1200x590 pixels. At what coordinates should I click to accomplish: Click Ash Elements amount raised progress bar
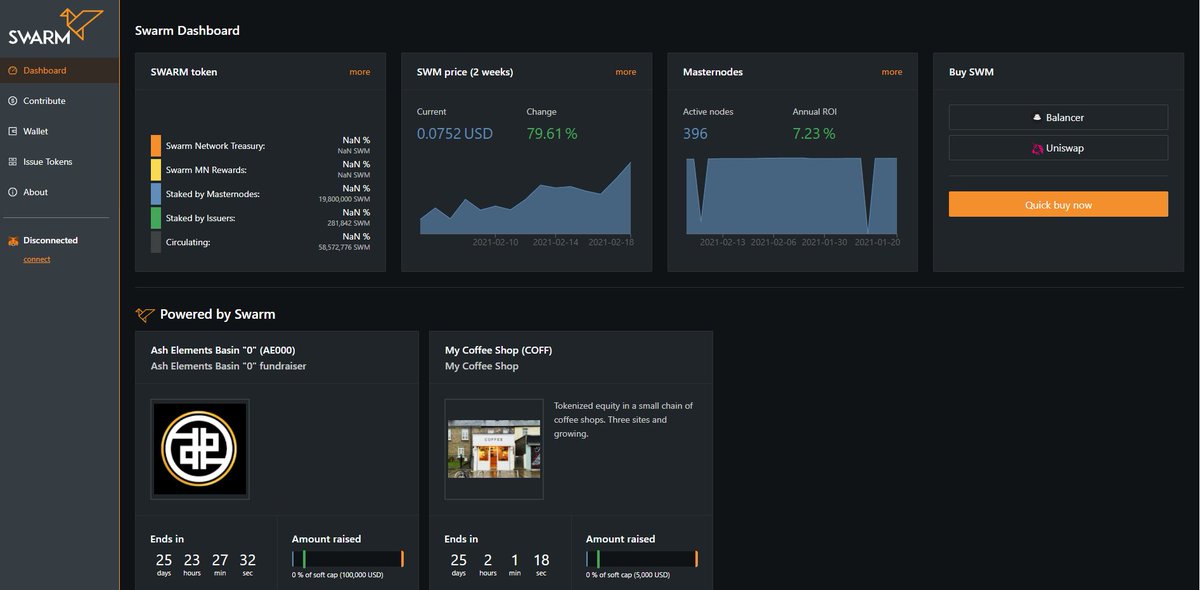[x=348, y=559]
